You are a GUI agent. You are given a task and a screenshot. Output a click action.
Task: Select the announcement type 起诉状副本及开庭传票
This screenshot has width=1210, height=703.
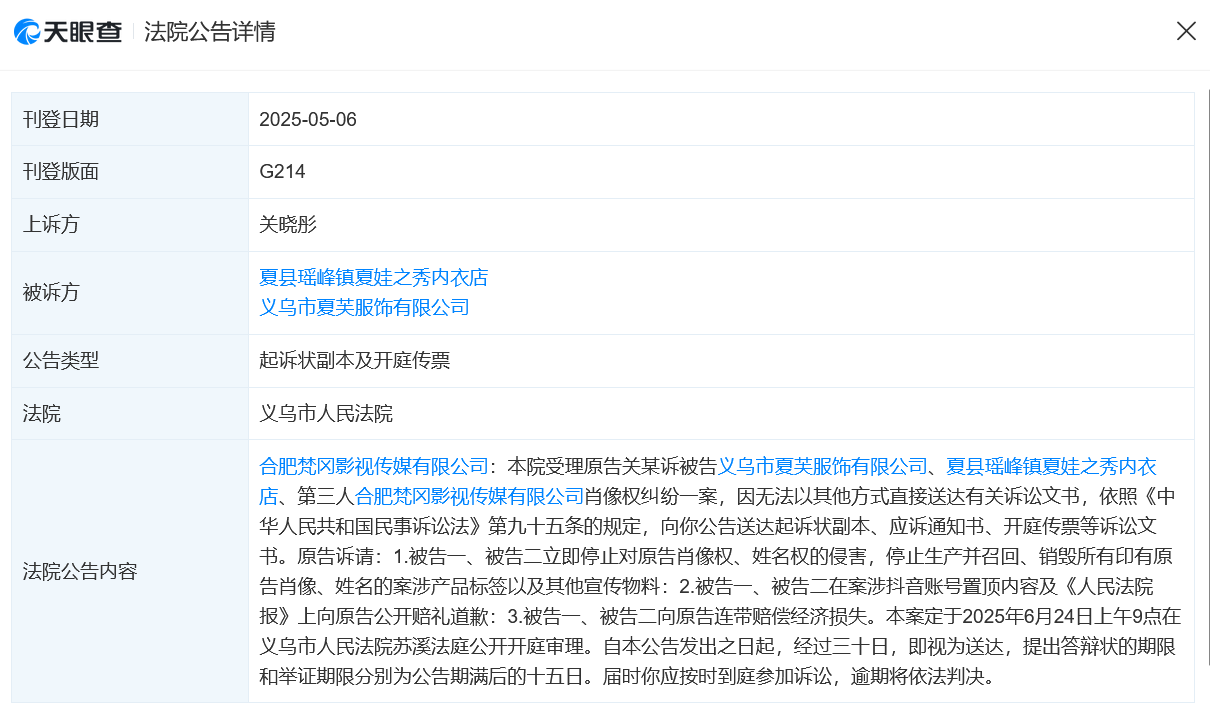(354, 360)
